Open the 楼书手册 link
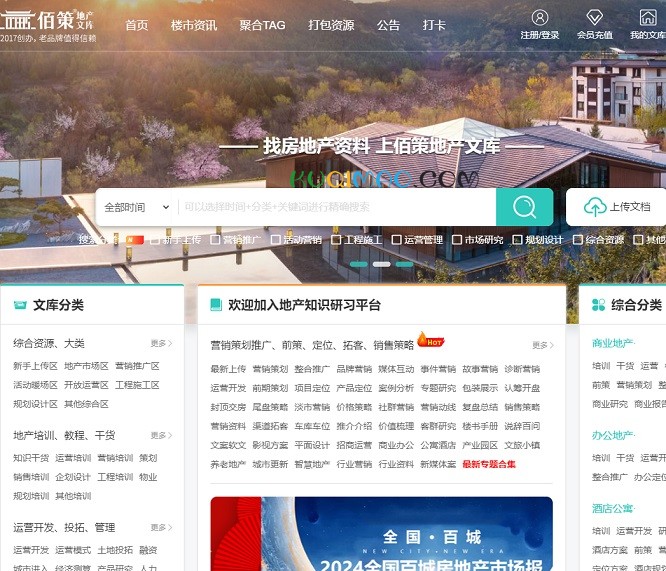The width and height of the screenshot is (666, 571). point(480,426)
